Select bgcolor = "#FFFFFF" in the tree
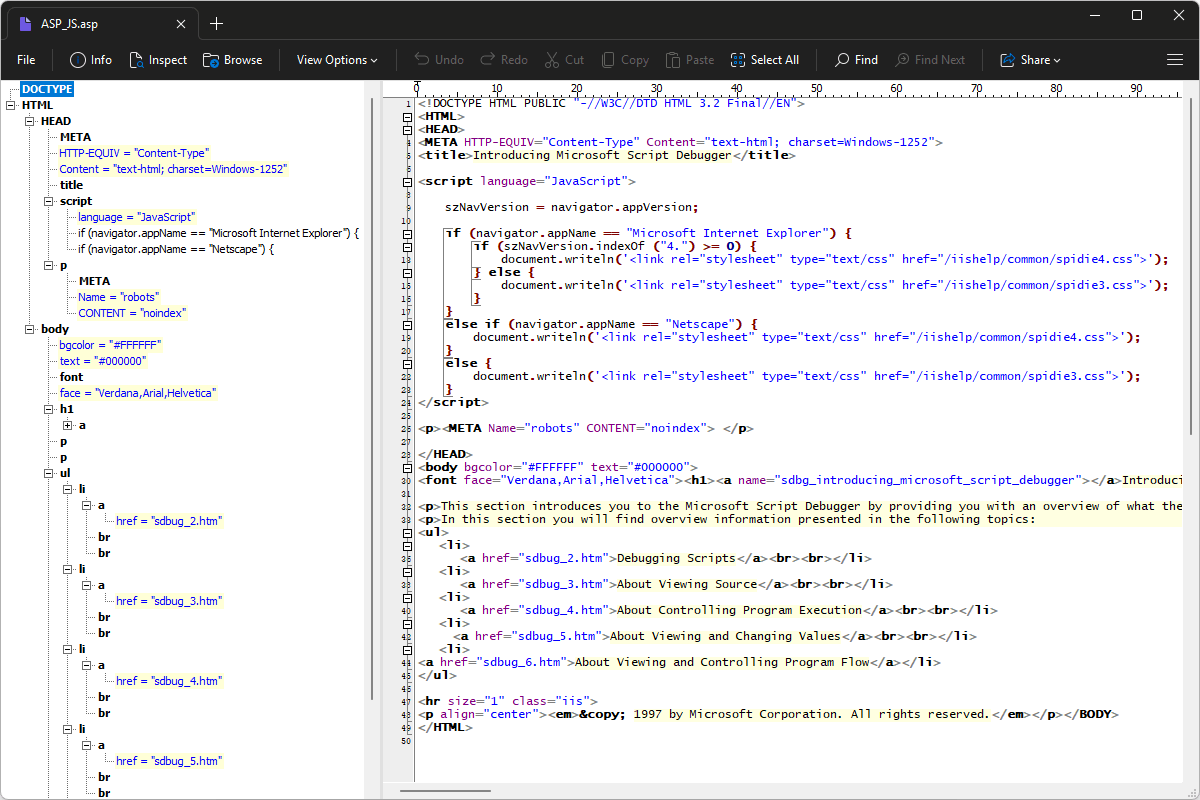This screenshot has height=800, width=1200. pos(110,345)
